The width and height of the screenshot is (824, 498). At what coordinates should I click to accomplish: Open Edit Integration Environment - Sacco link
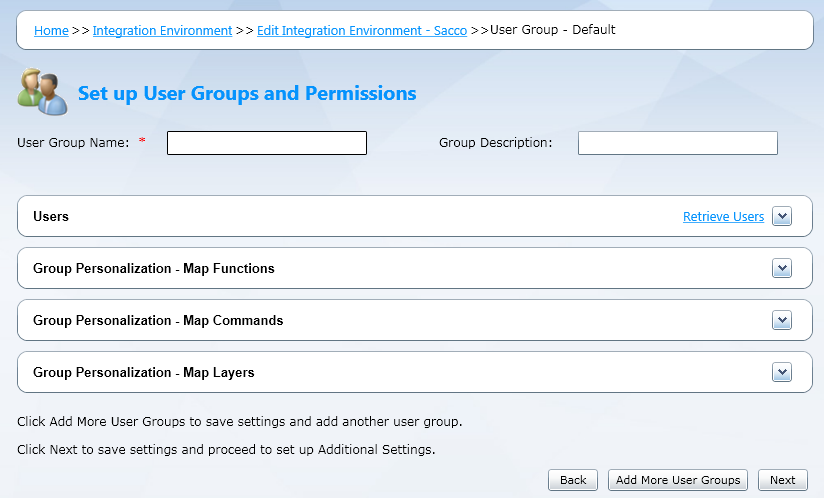pyautogui.click(x=362, y=30)
